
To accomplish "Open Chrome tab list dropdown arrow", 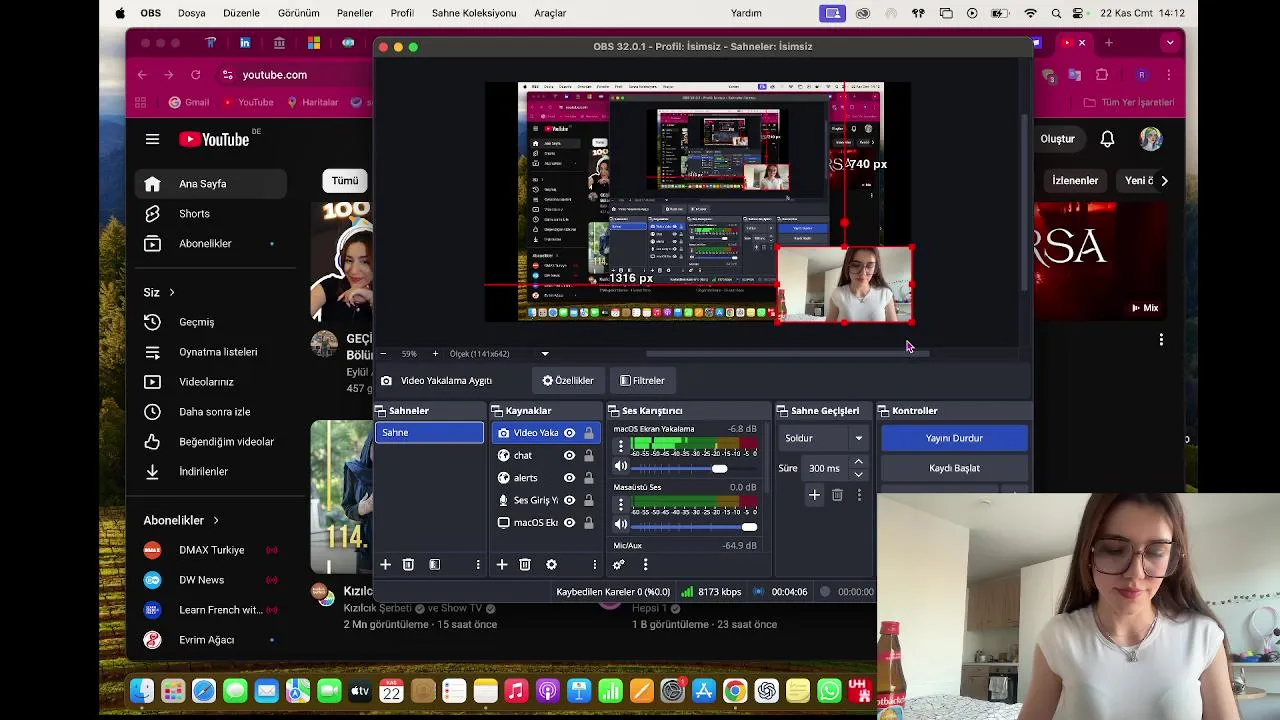I will 1170,43.
